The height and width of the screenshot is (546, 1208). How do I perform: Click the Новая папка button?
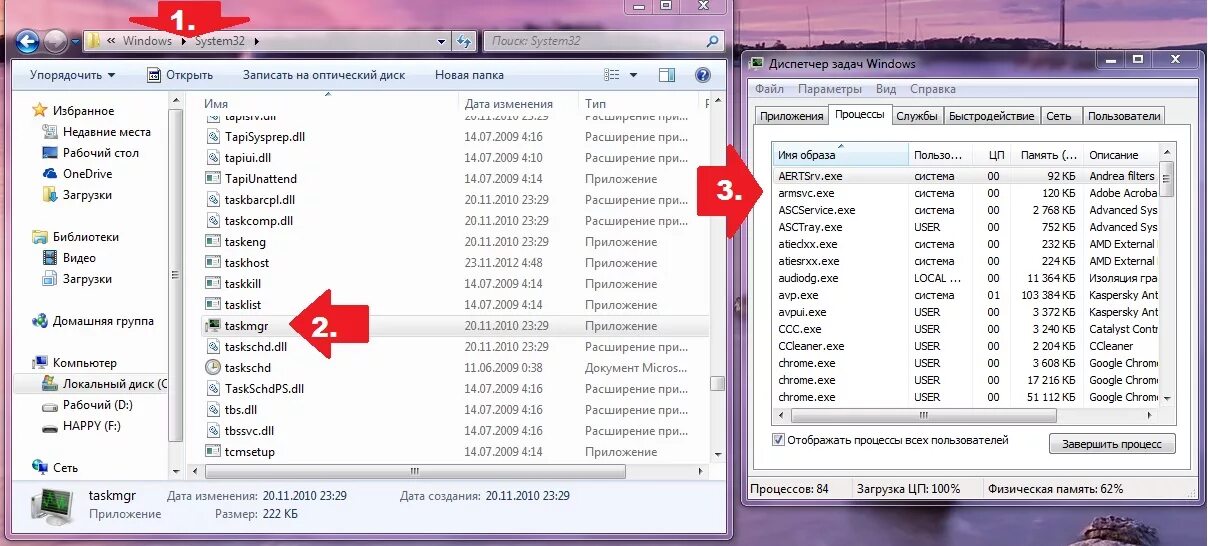[469, 75]
